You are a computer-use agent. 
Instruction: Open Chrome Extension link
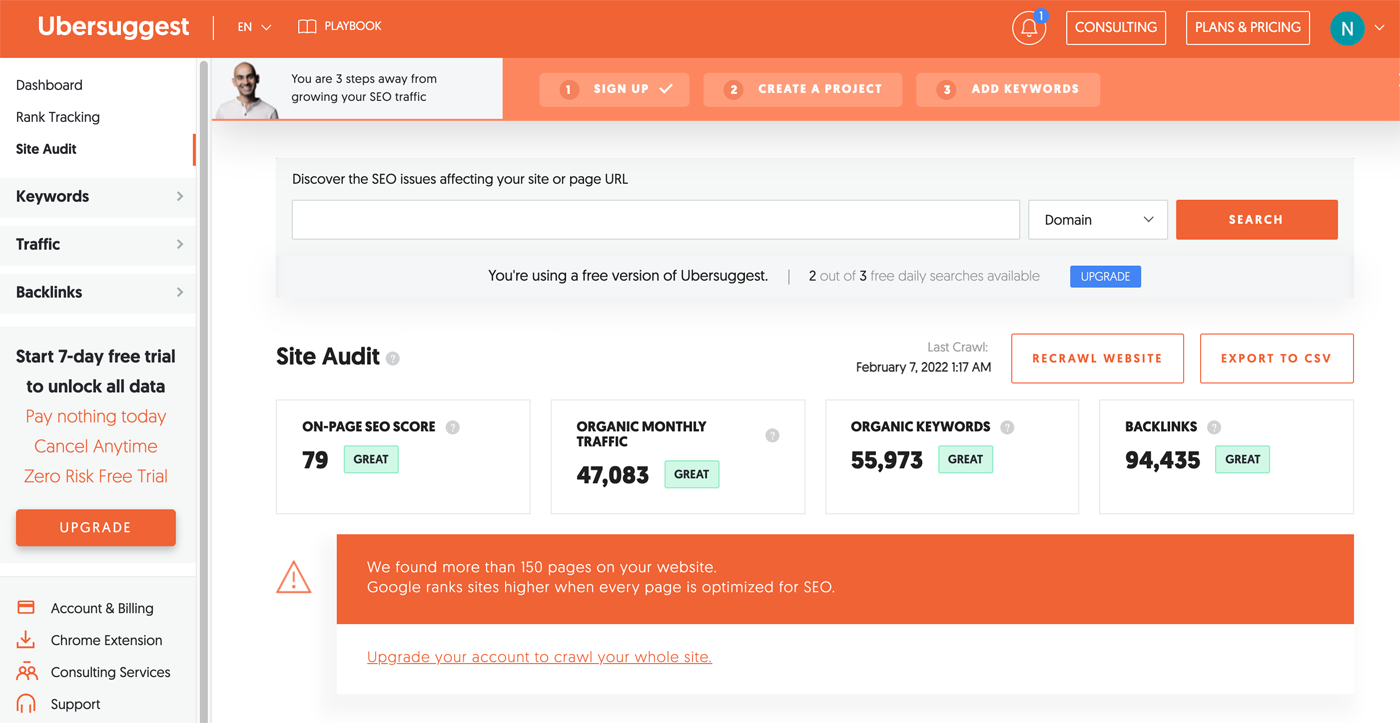(x=106, y=640)
